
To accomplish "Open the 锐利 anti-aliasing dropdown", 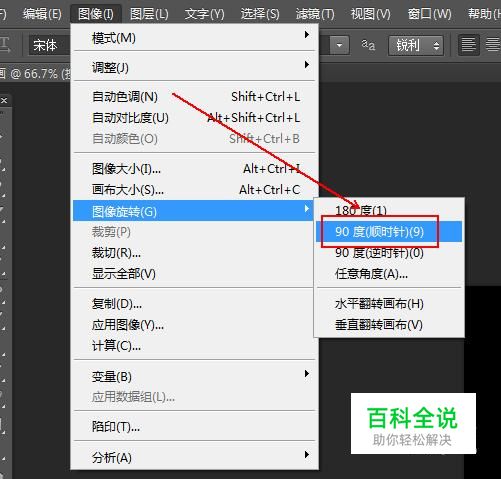I will (x=416, y=45).
